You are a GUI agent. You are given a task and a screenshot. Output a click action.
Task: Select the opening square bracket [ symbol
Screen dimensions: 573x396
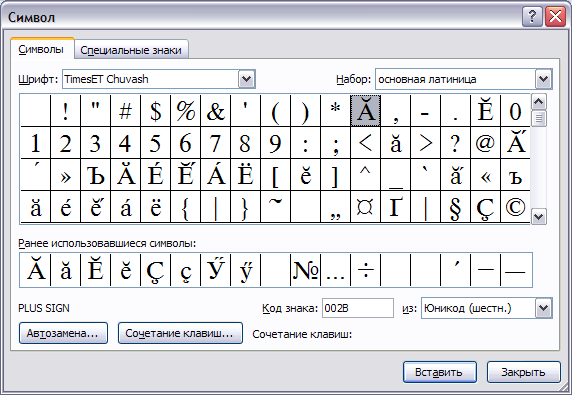pos(275,175)
